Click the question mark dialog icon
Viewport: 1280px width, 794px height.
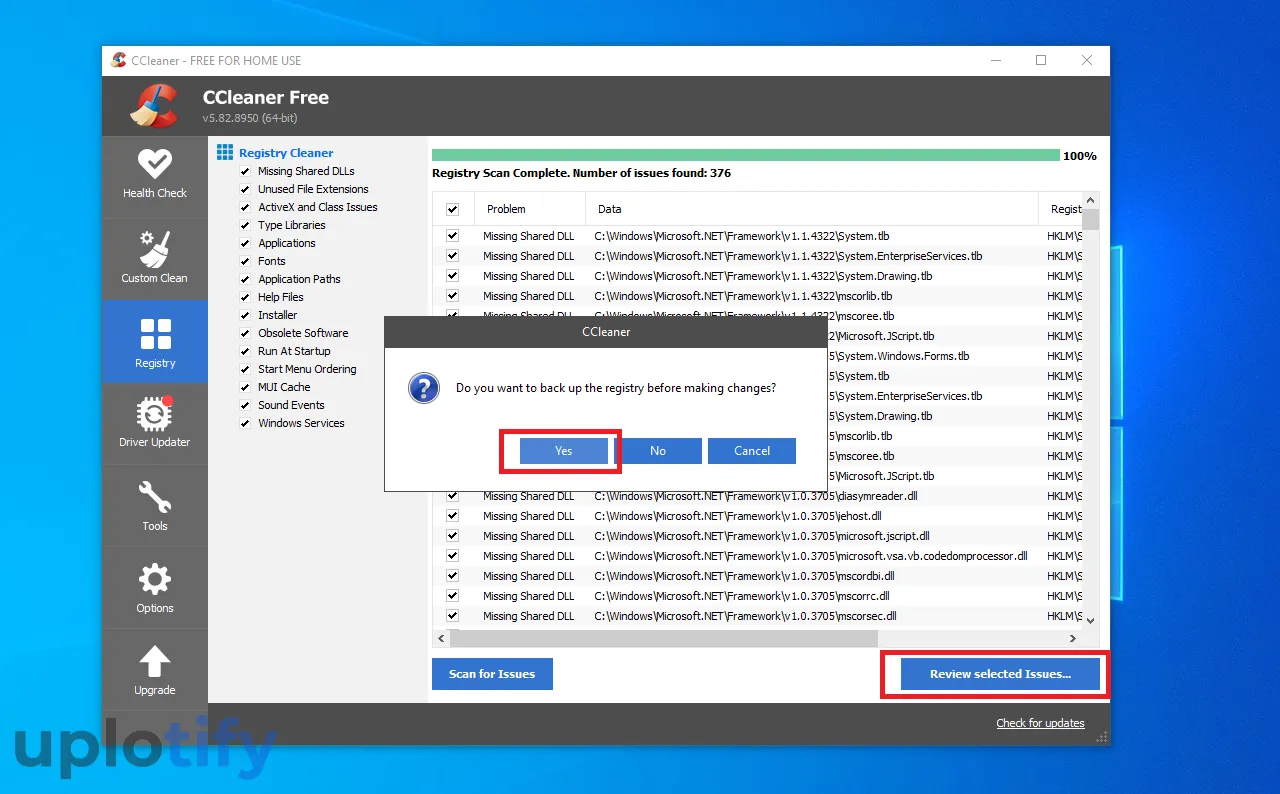tap(424, 388)
